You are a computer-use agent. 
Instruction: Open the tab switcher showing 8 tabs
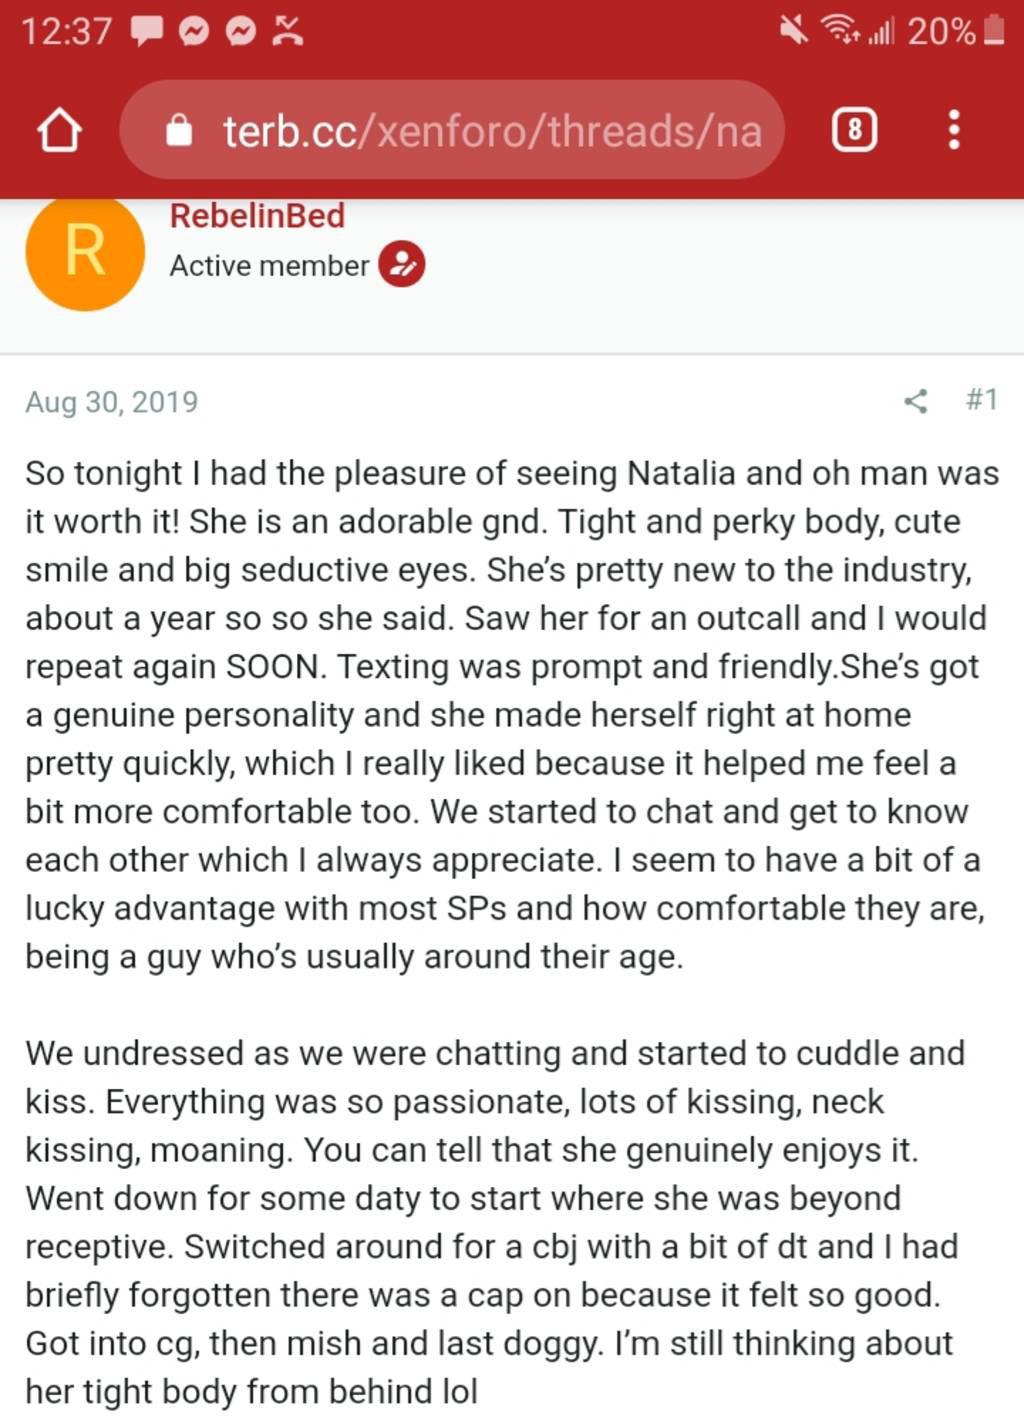pos(853,131)
